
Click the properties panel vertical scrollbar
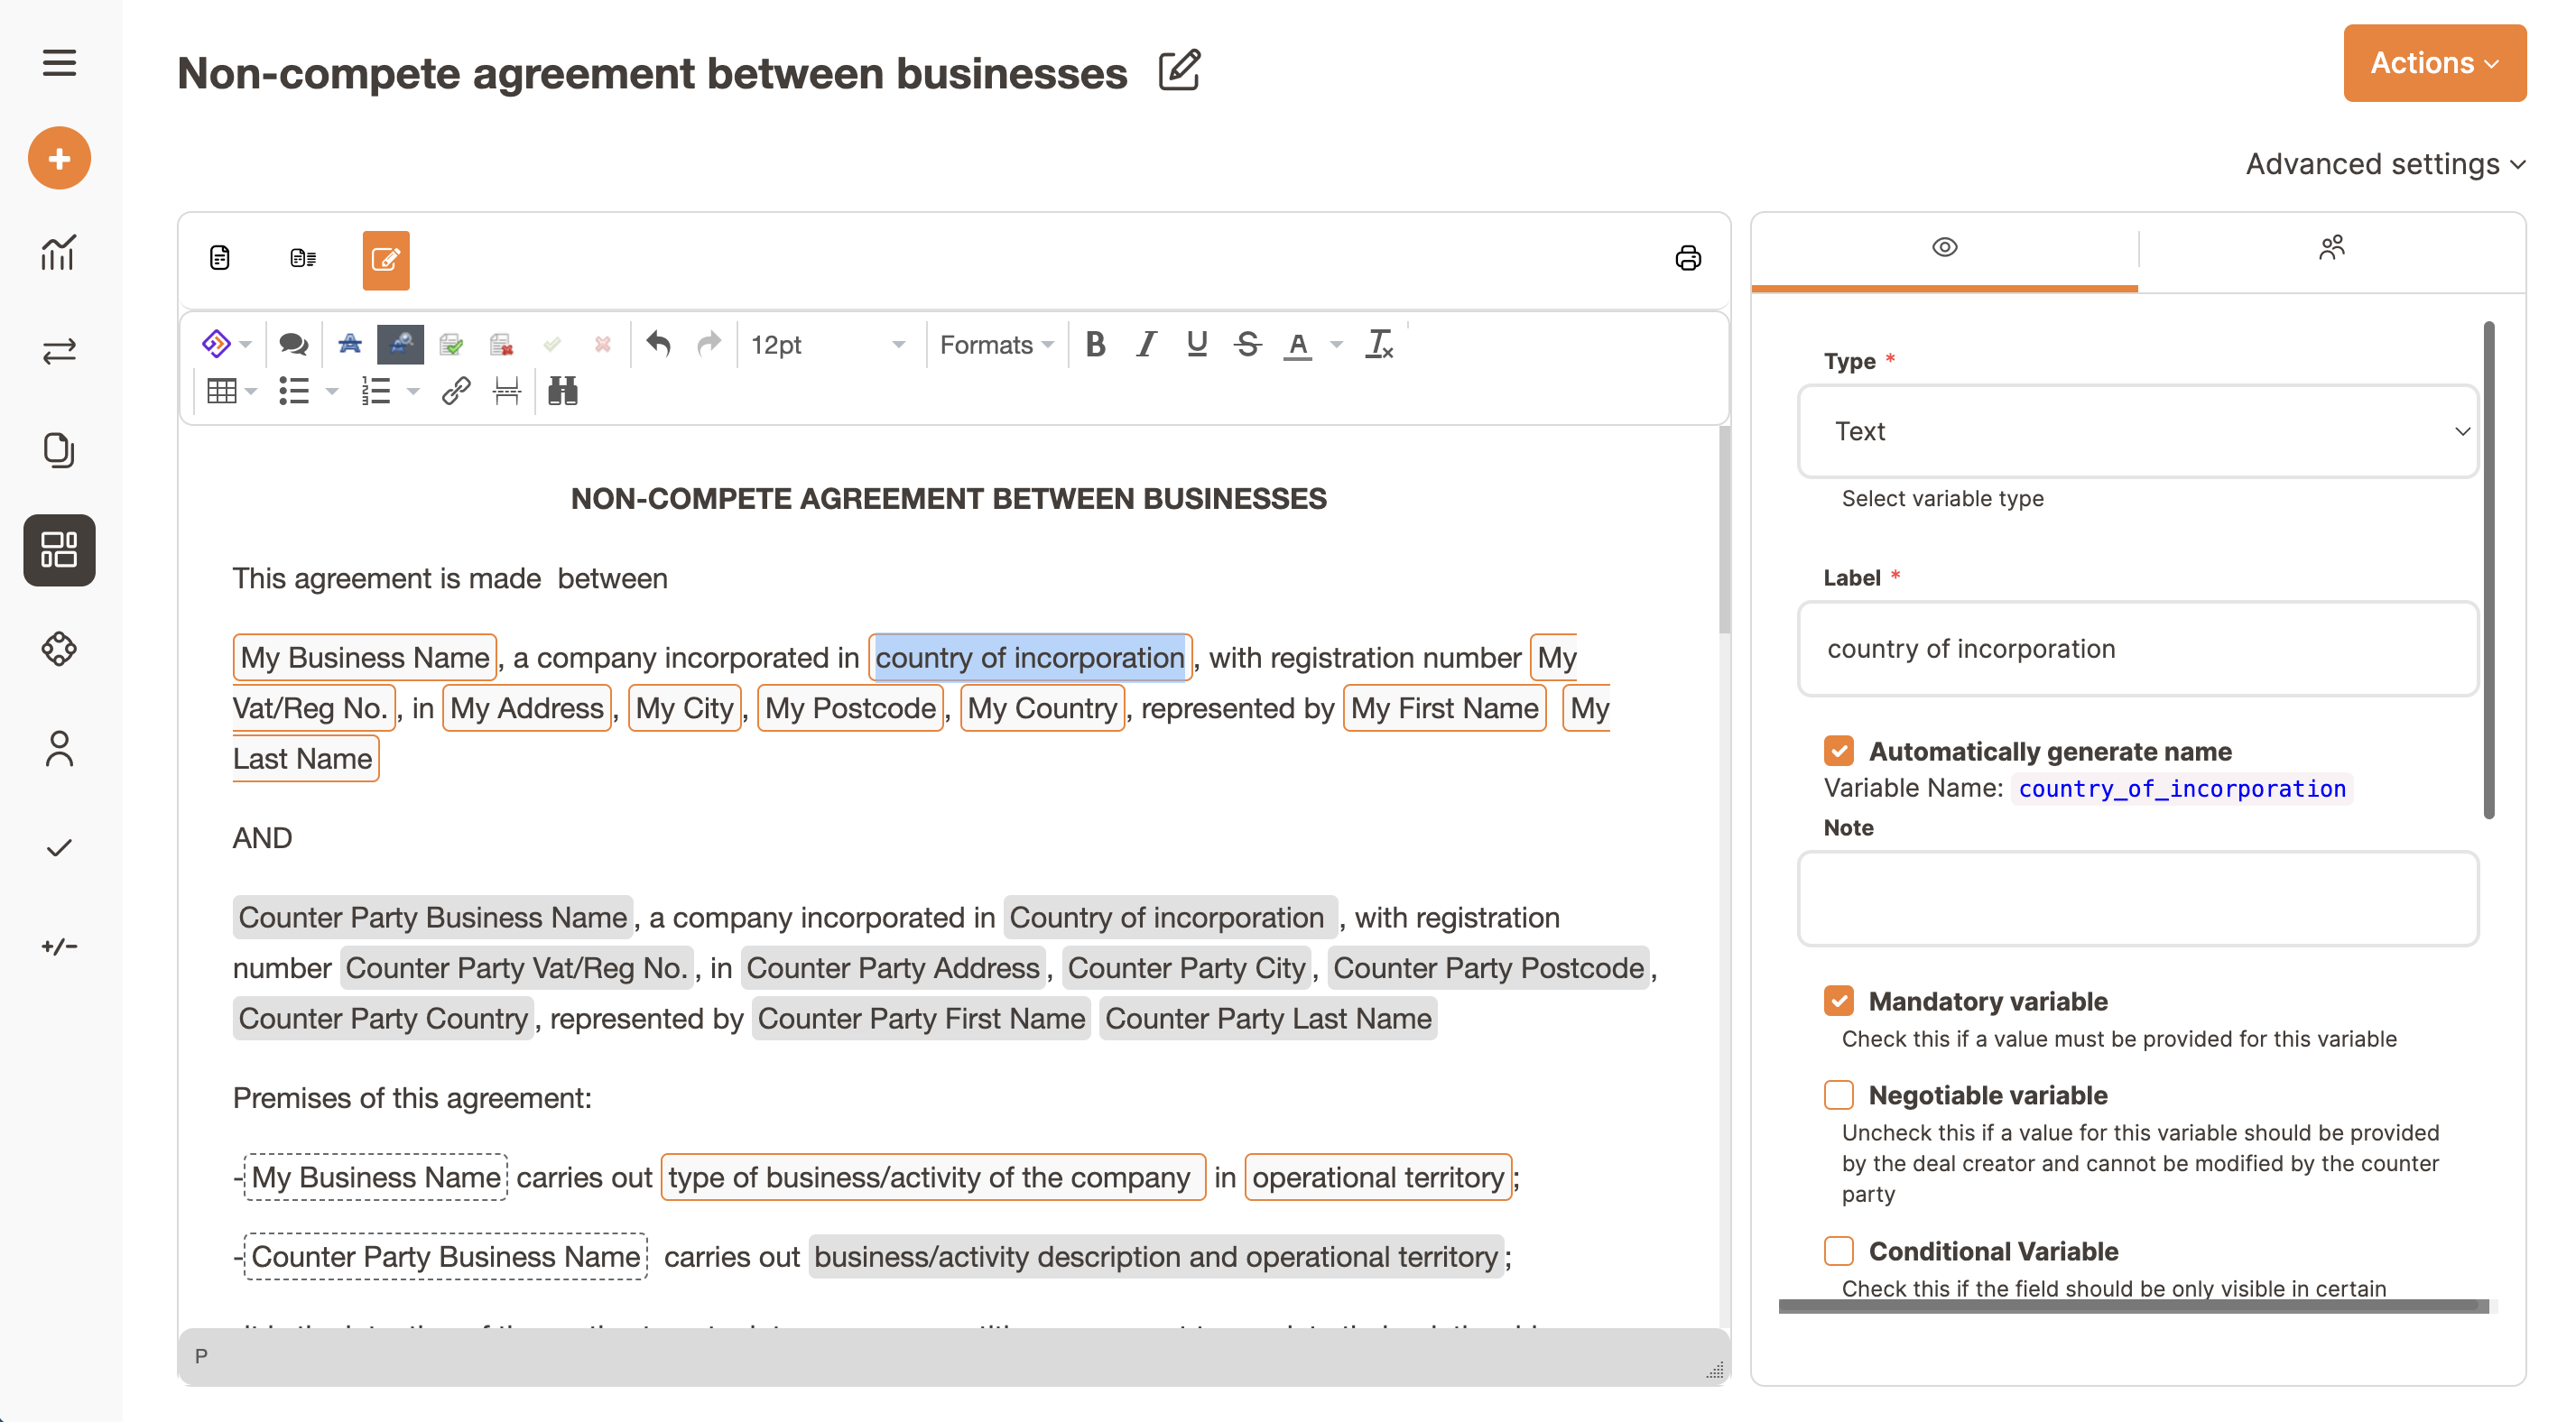tap(2488, 570)
